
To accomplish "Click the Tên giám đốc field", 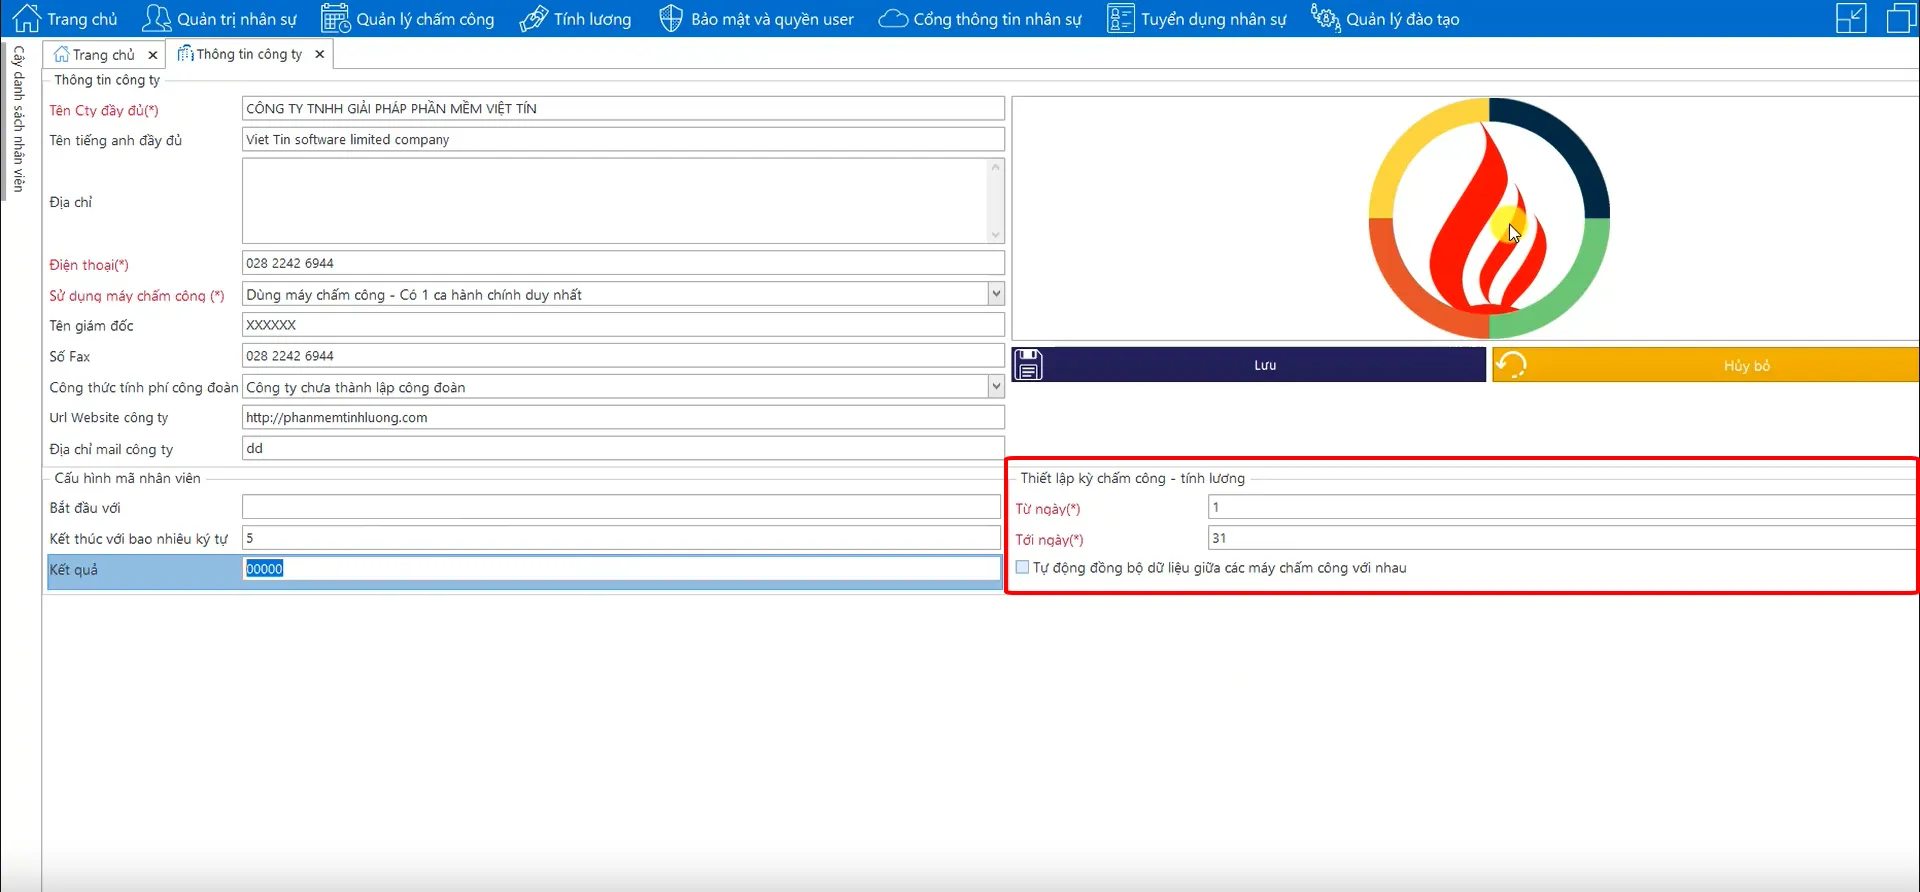I will click(x=623, y=325).
